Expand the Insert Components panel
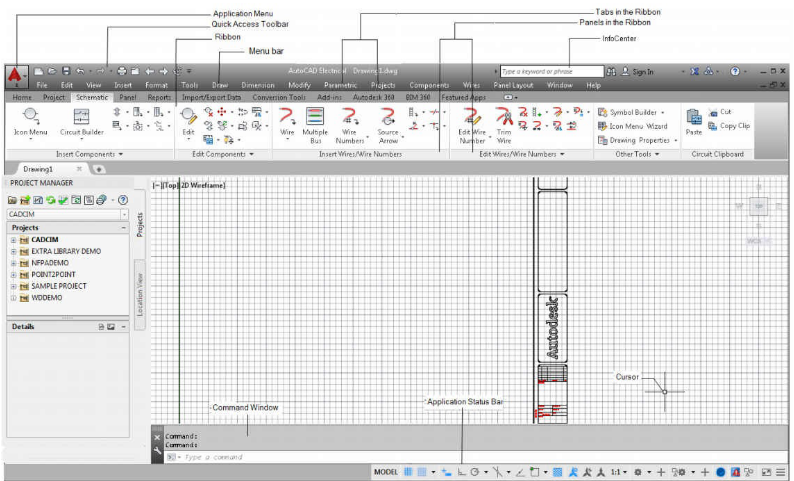This screenshot has height=481, width=794. click(x=89, y=154)
